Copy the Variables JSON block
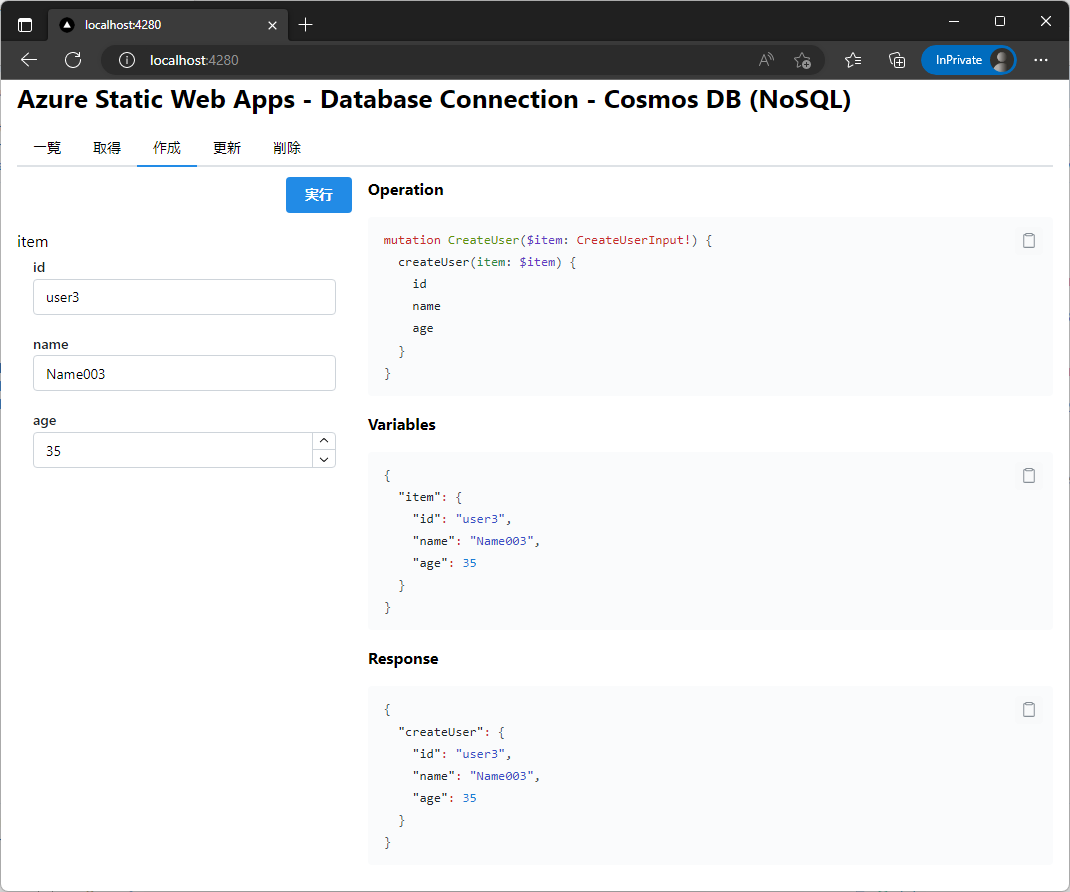The image size is (1070, 892). coord(1028,476)
